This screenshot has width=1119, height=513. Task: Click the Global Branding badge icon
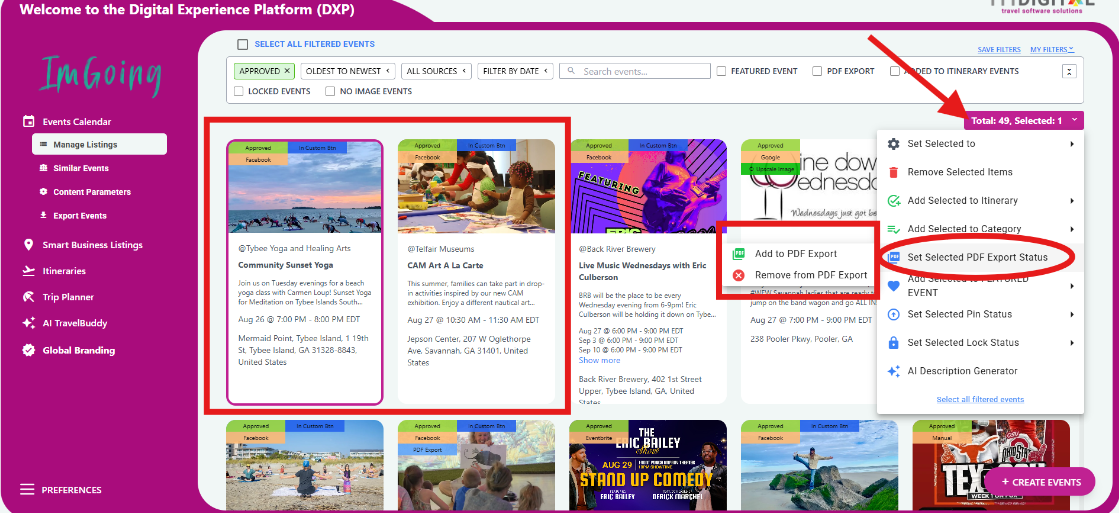point(29,350)
